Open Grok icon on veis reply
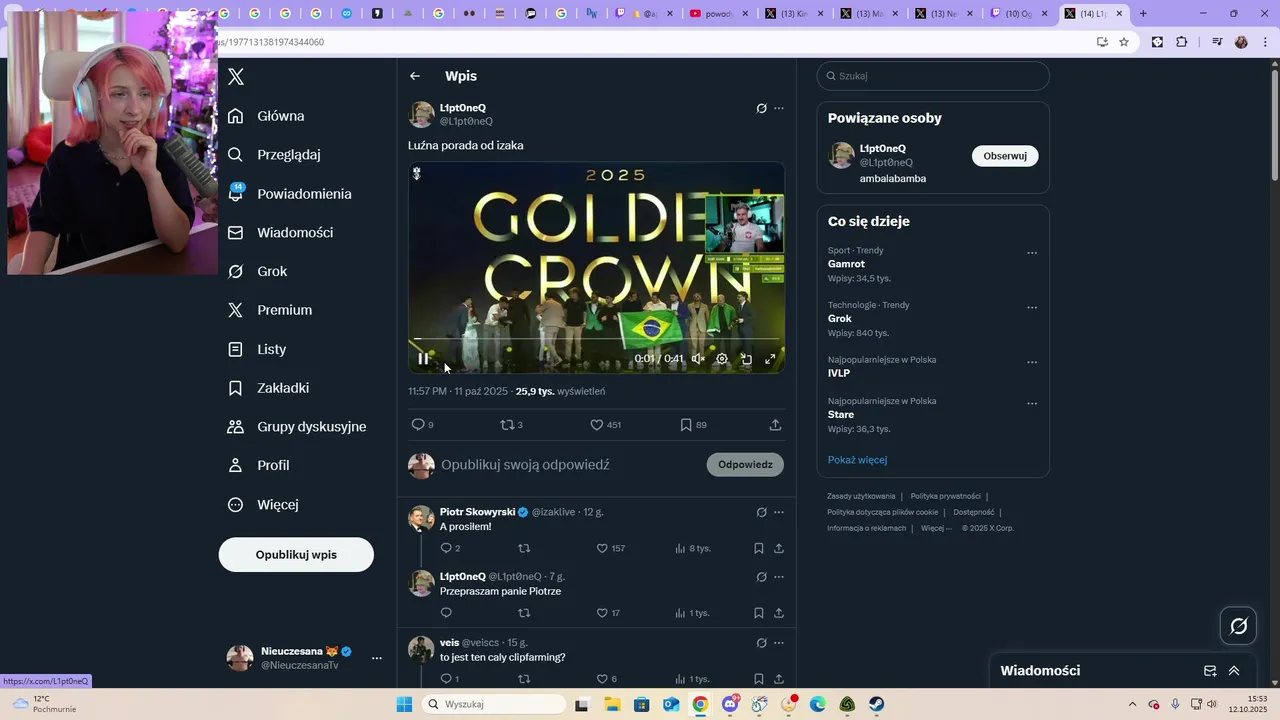 (761, 643)
